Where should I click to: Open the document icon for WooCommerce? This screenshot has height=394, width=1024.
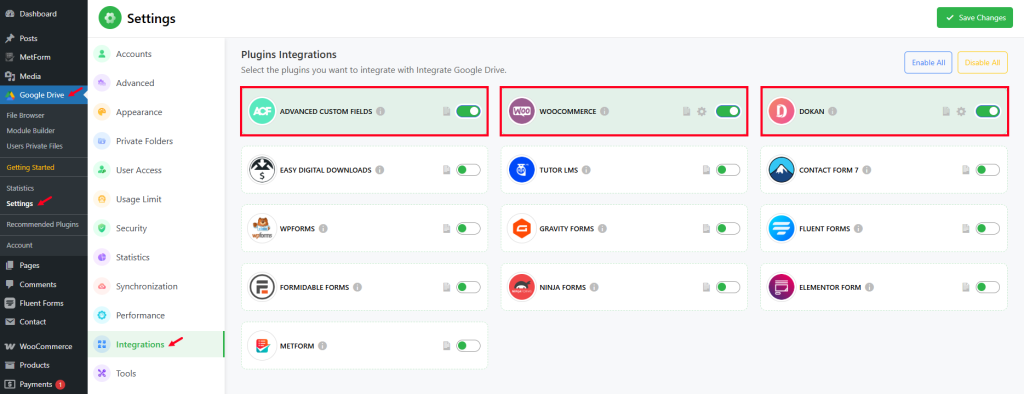click(686, 111)
